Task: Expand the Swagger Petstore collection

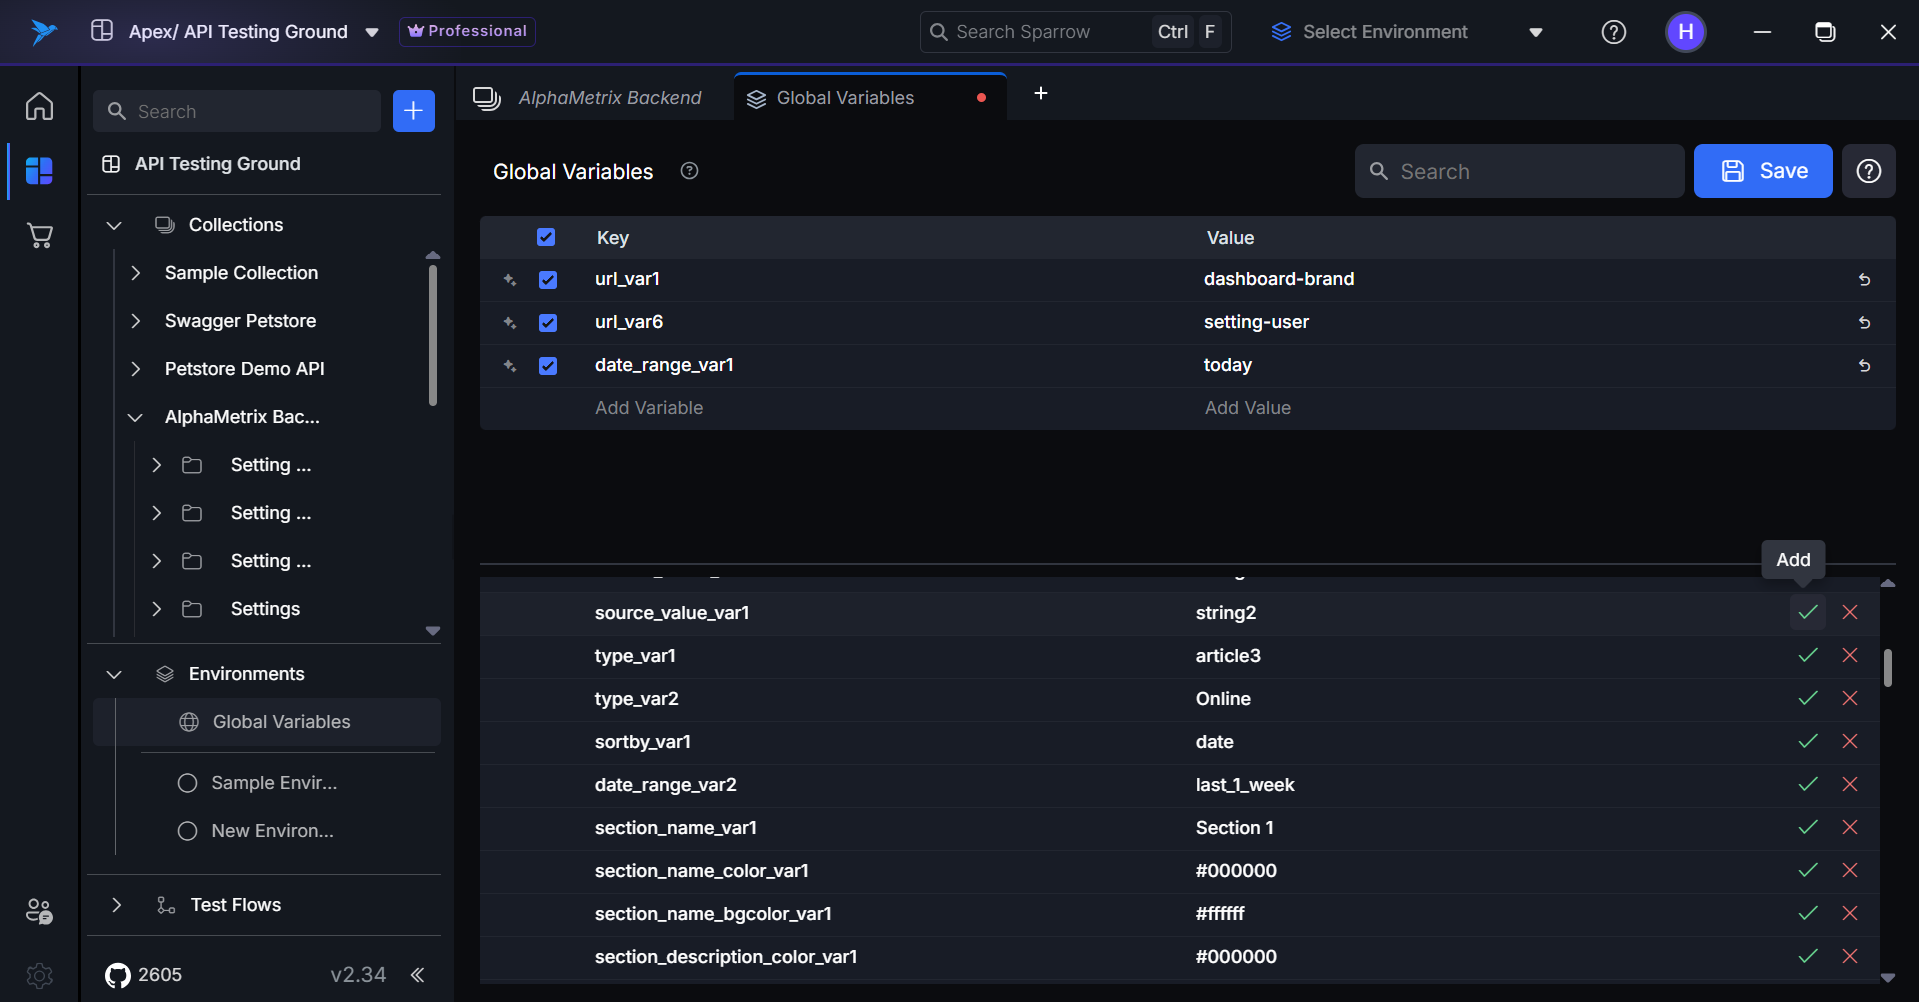Action: [x=136, y=321]
